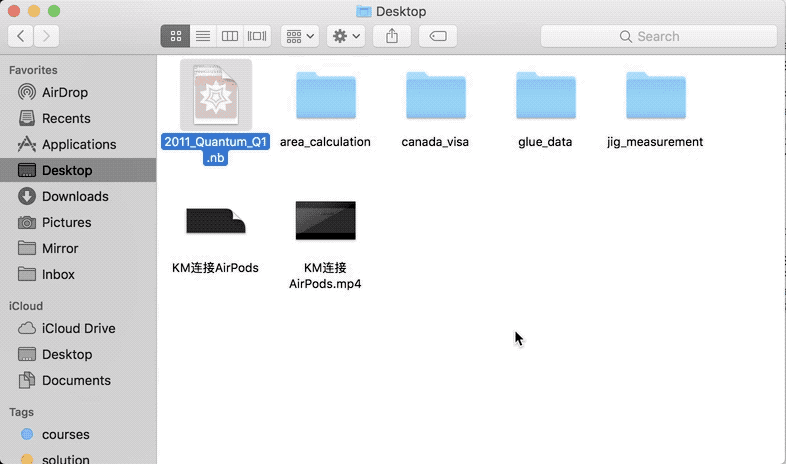786x464 pixels.
Task: Open Applications from the sidebar
Action: click(79, 144)
